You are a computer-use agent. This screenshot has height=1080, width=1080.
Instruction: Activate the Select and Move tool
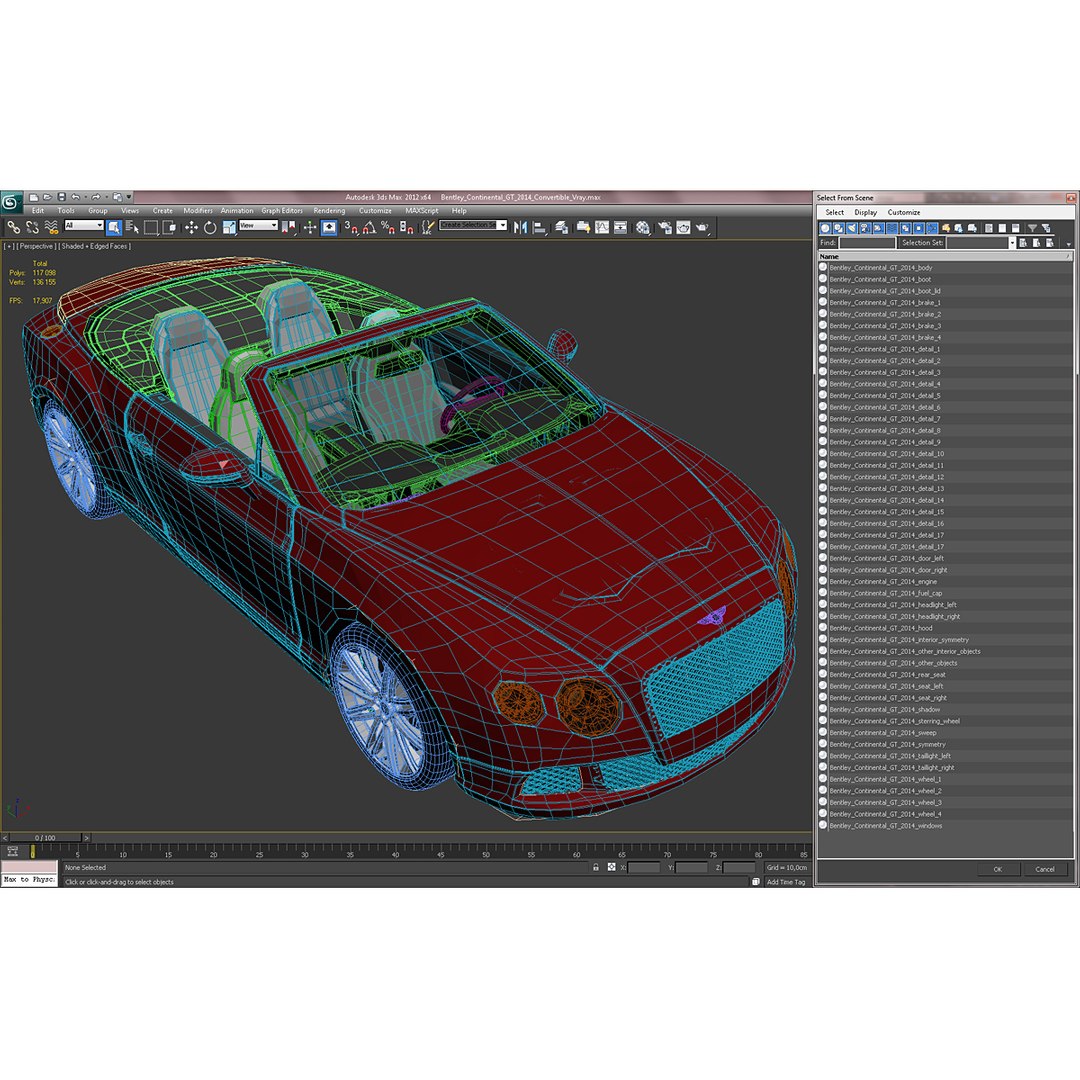(191, 227)
